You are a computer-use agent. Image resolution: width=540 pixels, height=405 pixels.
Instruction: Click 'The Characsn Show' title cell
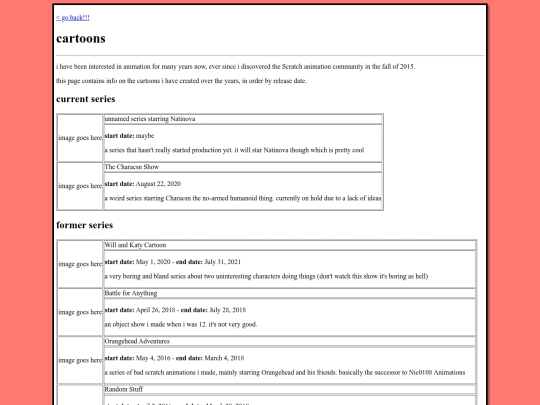[x=243, y=167]
